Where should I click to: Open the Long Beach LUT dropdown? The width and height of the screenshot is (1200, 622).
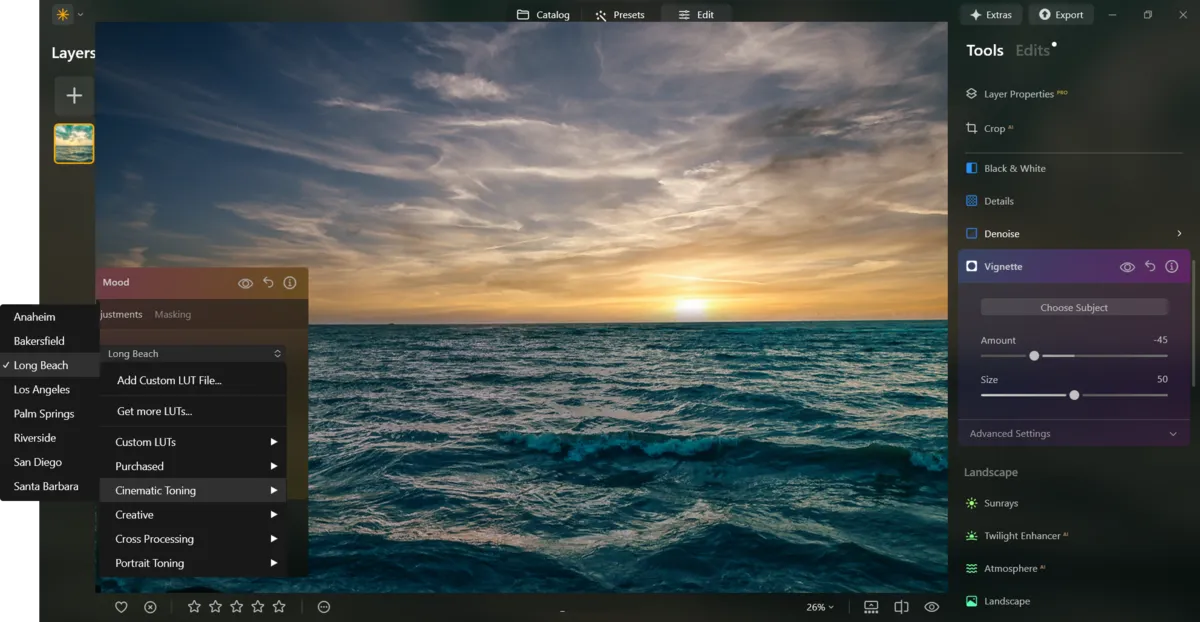(x=194, y=354)
